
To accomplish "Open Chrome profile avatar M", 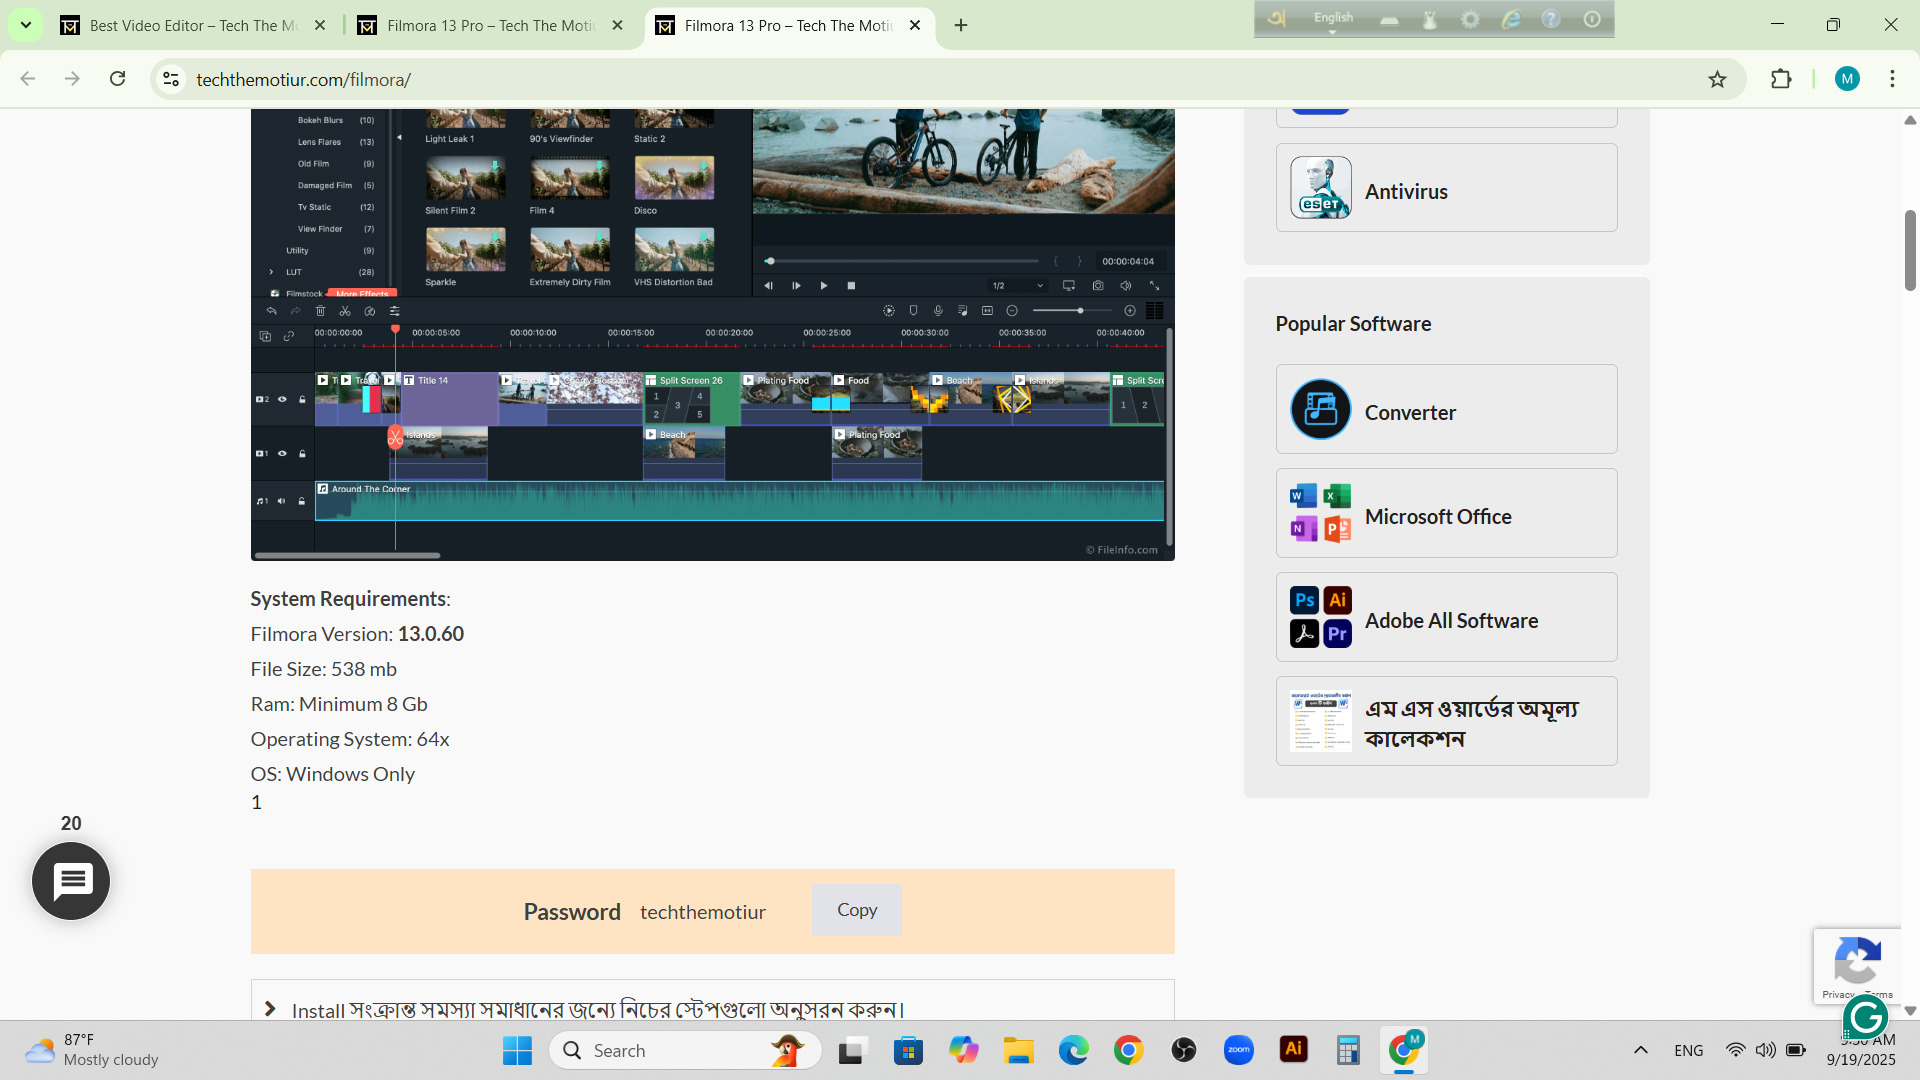I will [1847, 79].
